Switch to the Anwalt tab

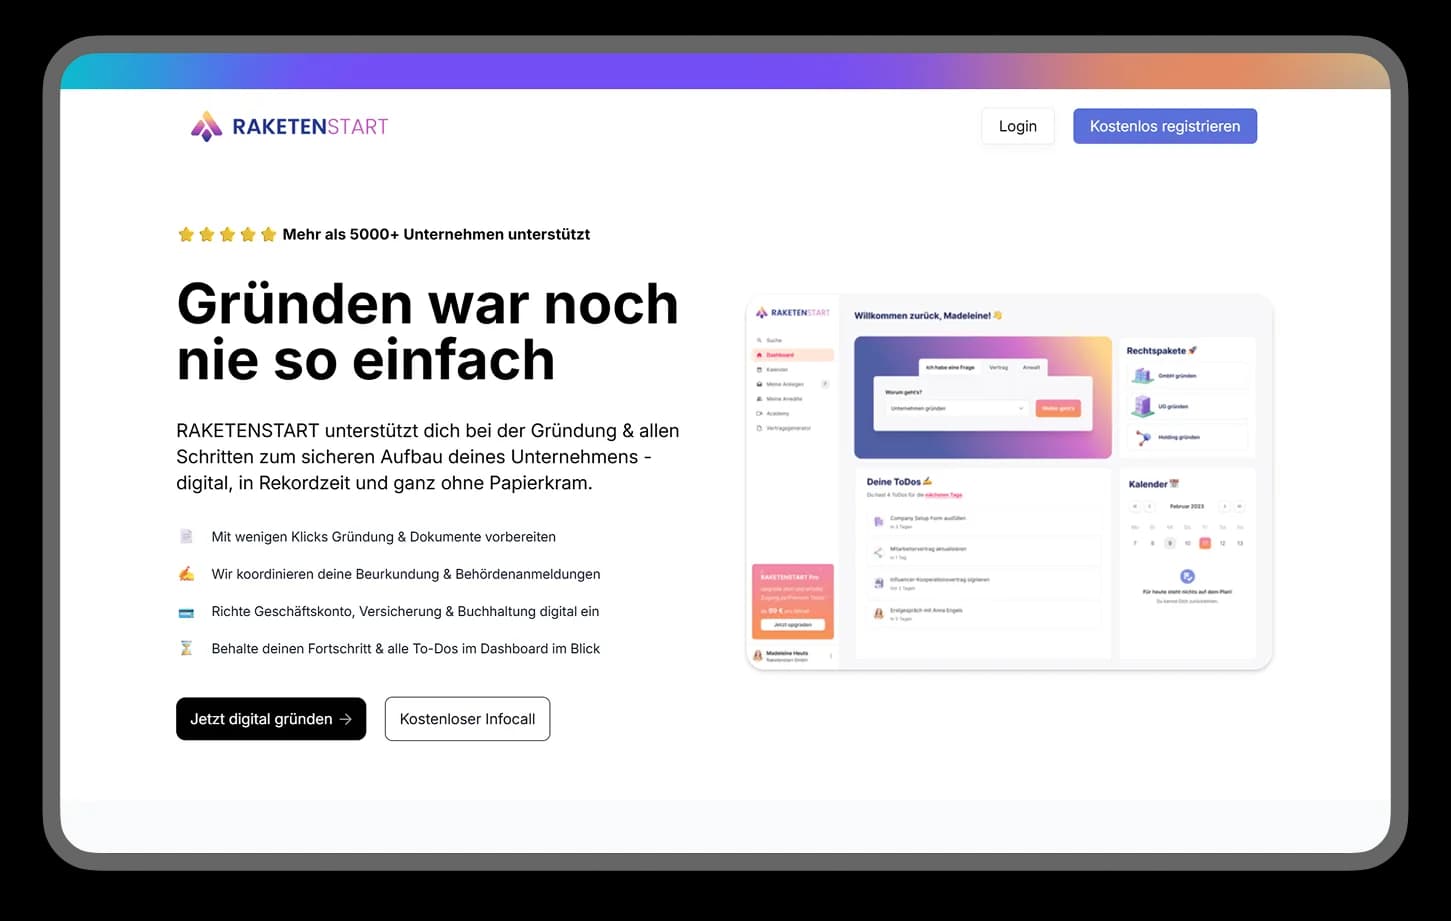coord(1031,368)
